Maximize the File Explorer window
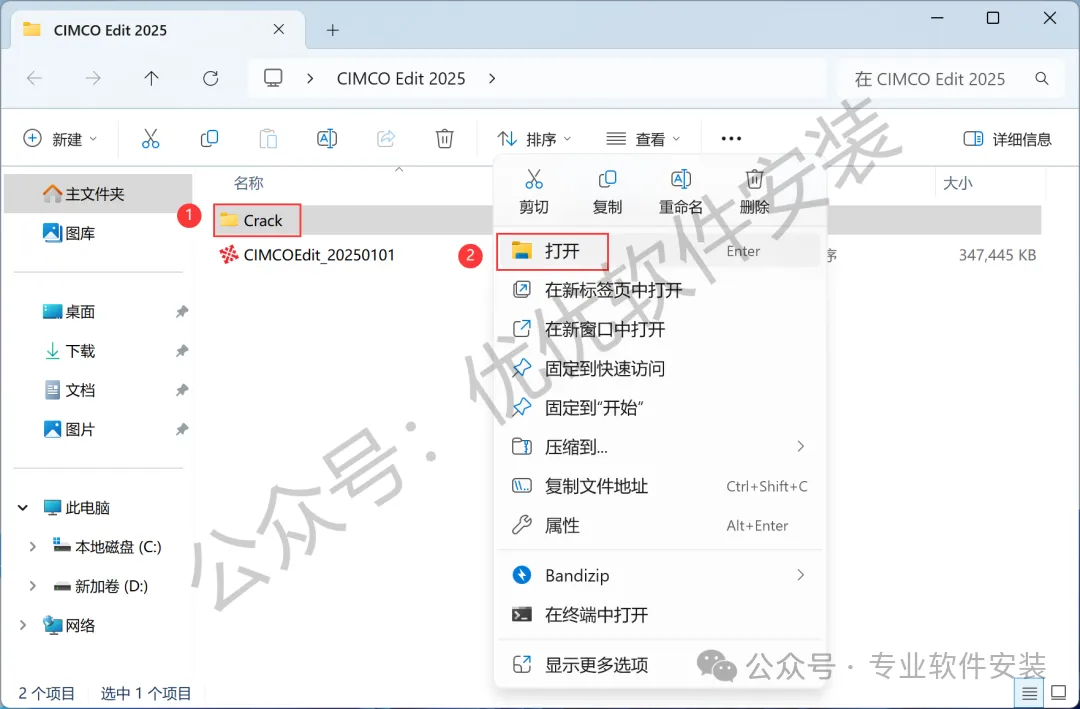 993,18
